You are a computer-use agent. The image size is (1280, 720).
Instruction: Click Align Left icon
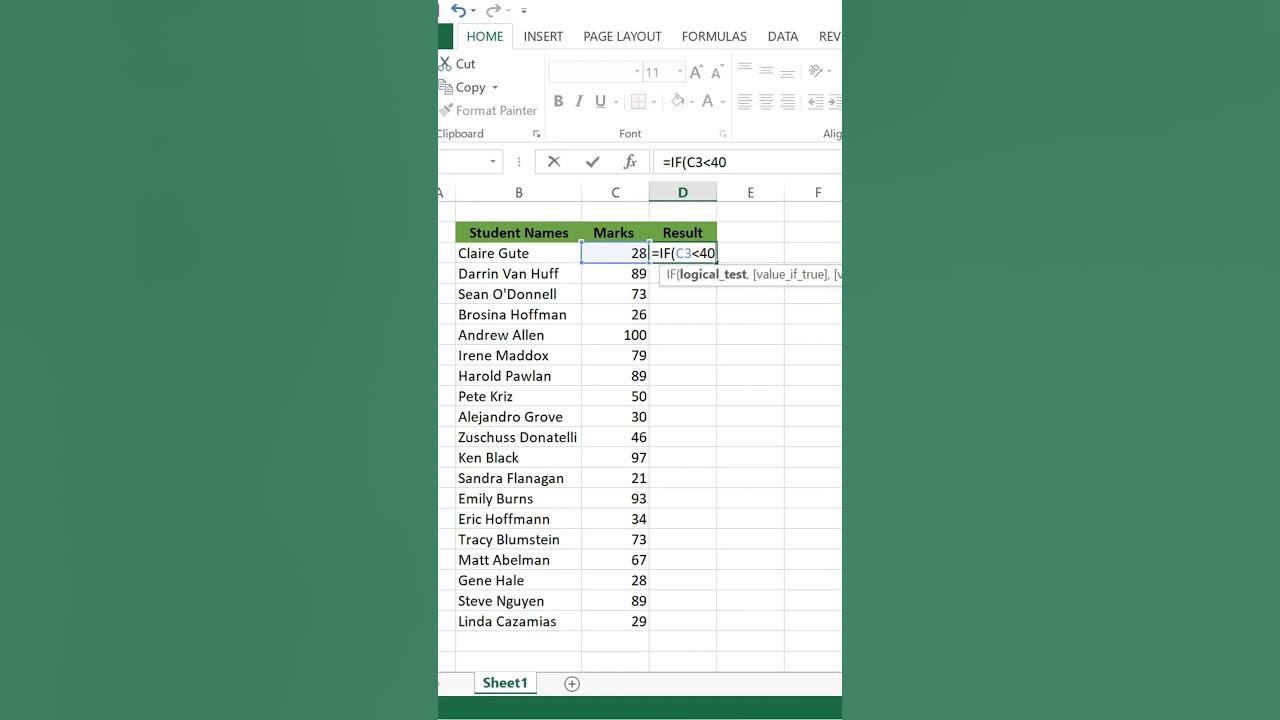click(x=745, y=101)
